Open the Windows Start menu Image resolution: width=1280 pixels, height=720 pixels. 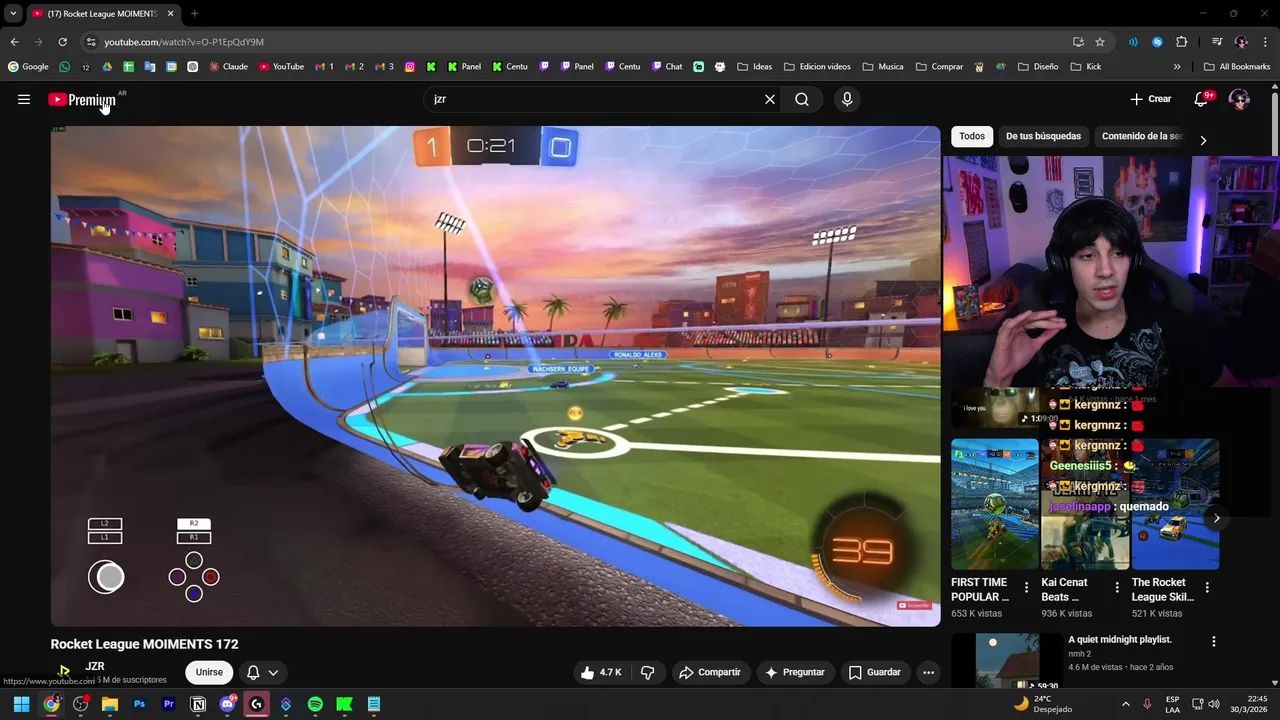(x=21, y=704)
